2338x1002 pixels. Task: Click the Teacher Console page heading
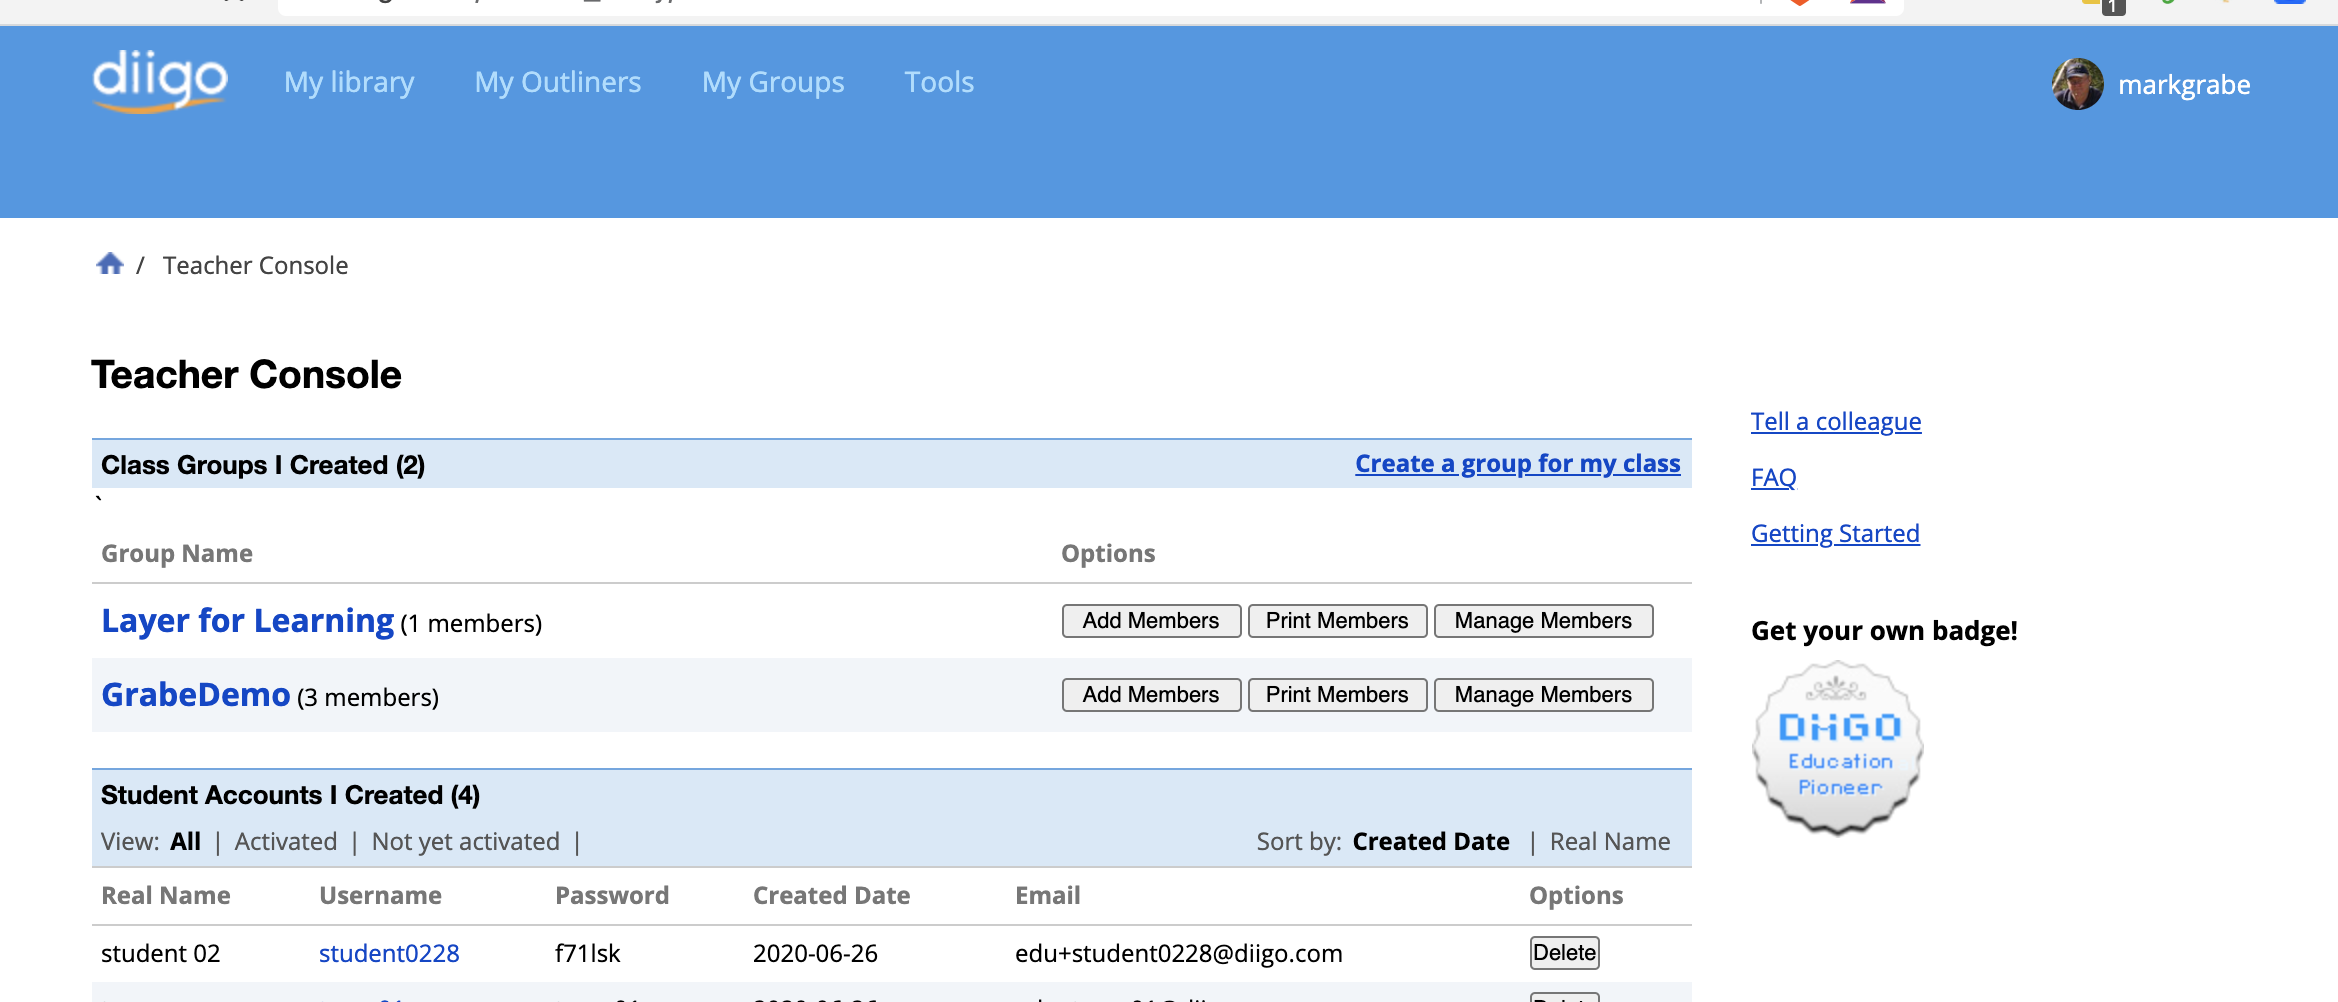[246, 375]
